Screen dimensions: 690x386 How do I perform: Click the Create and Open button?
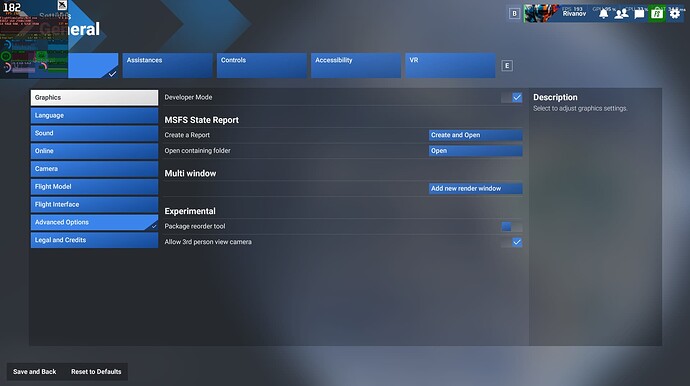click(475, 135)
